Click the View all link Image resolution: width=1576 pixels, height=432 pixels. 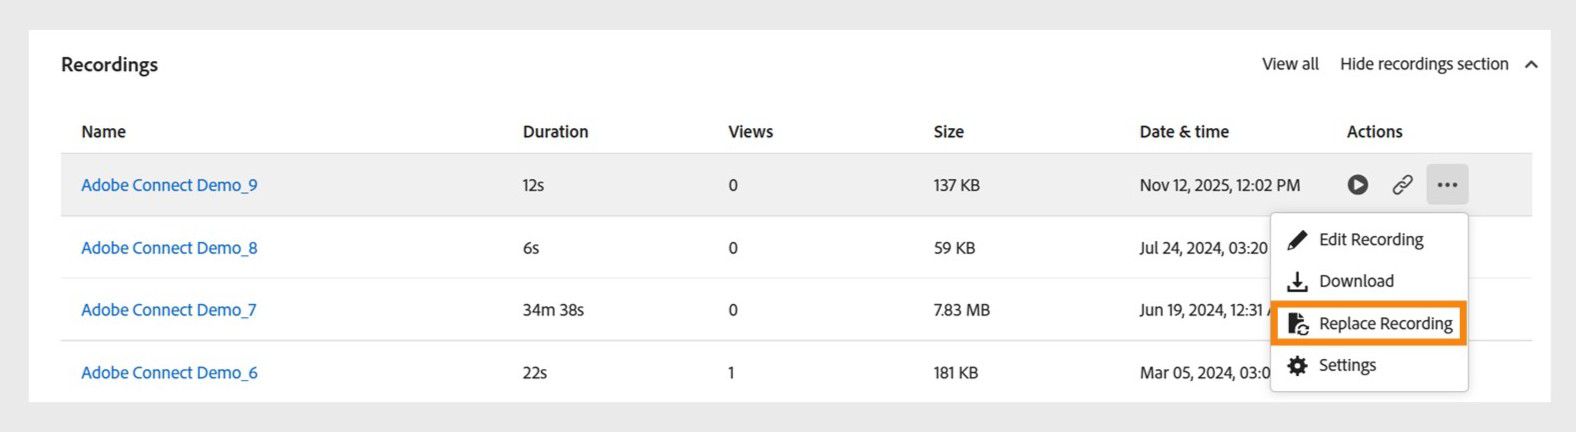[1290, 64]
